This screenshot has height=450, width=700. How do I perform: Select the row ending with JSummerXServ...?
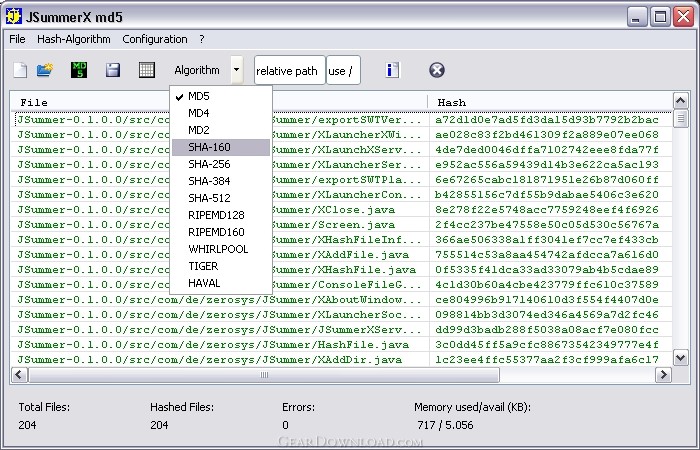(342, 329)
